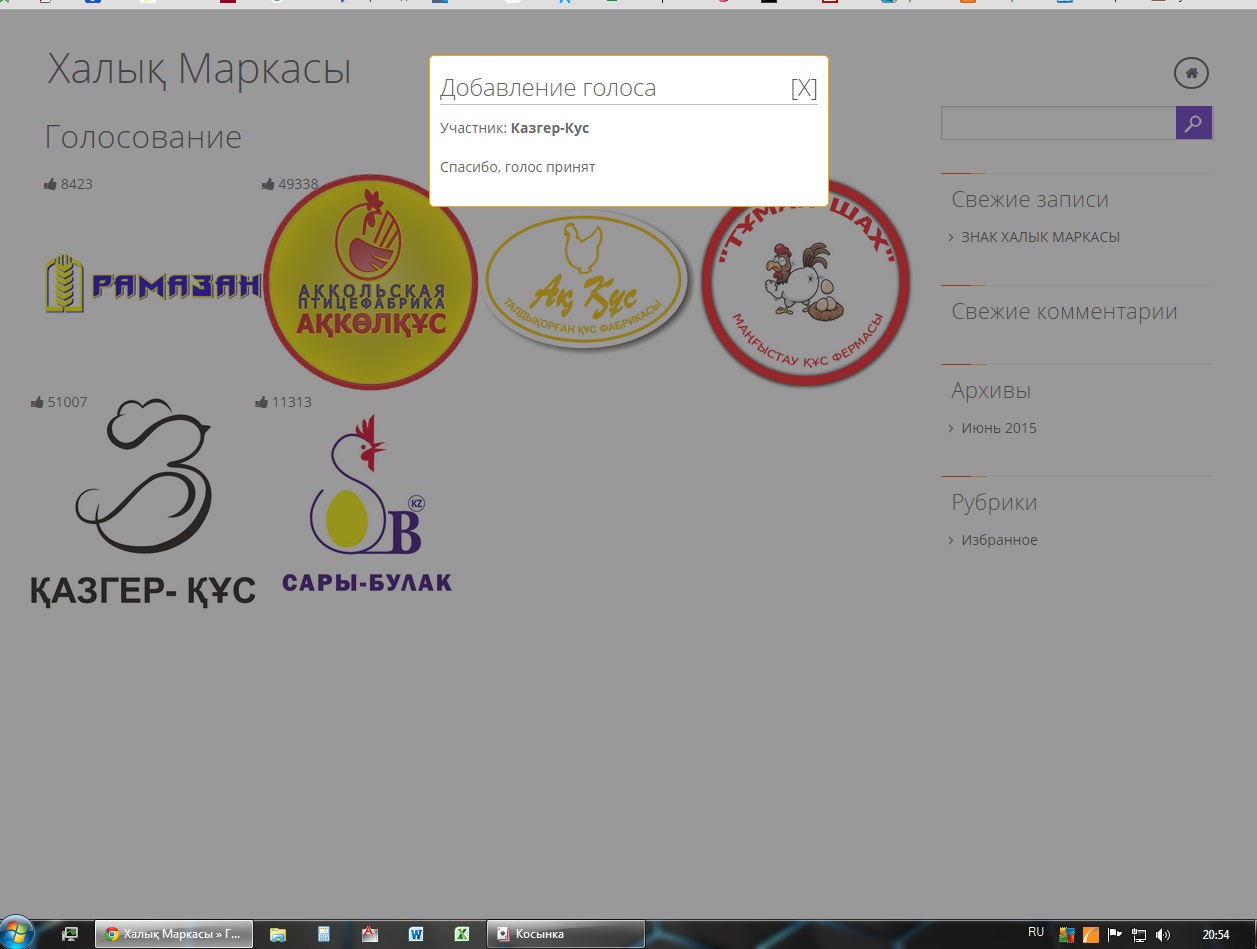
Task: Click the Халық Маркасы site title
Action: tap(199, 69)
